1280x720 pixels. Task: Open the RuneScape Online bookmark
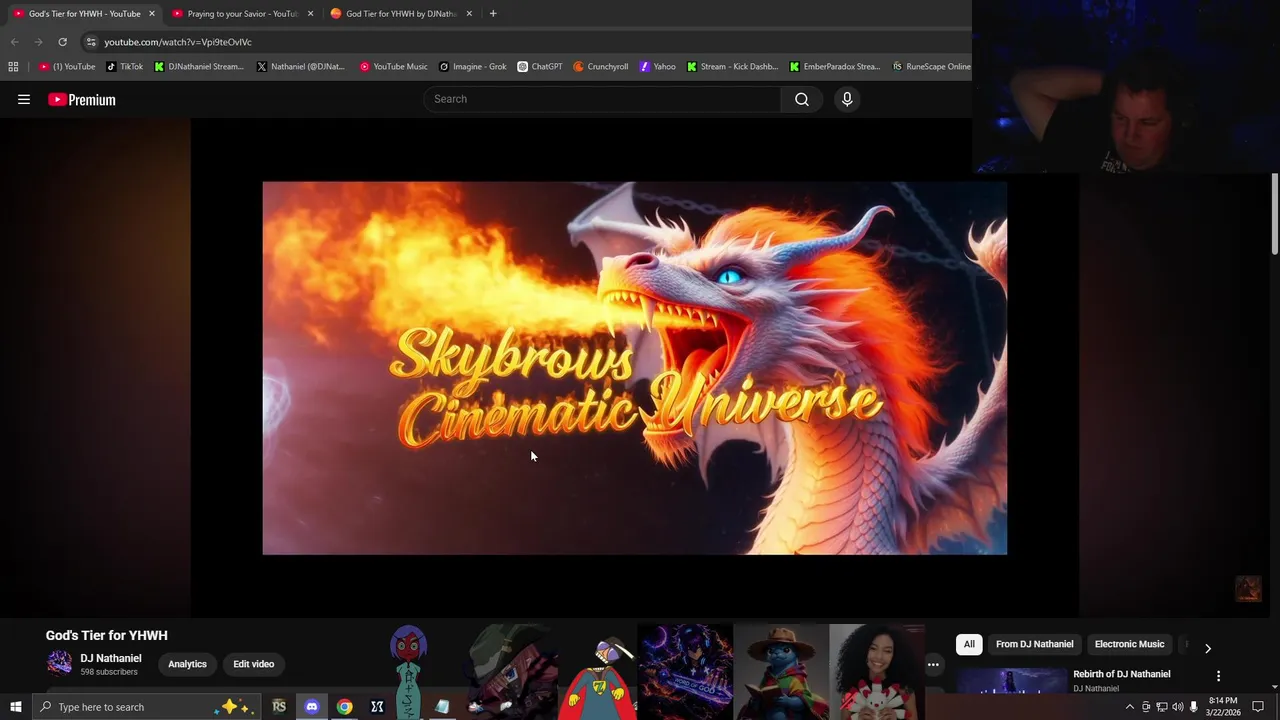pyautogui.click(x=931, y=67)
